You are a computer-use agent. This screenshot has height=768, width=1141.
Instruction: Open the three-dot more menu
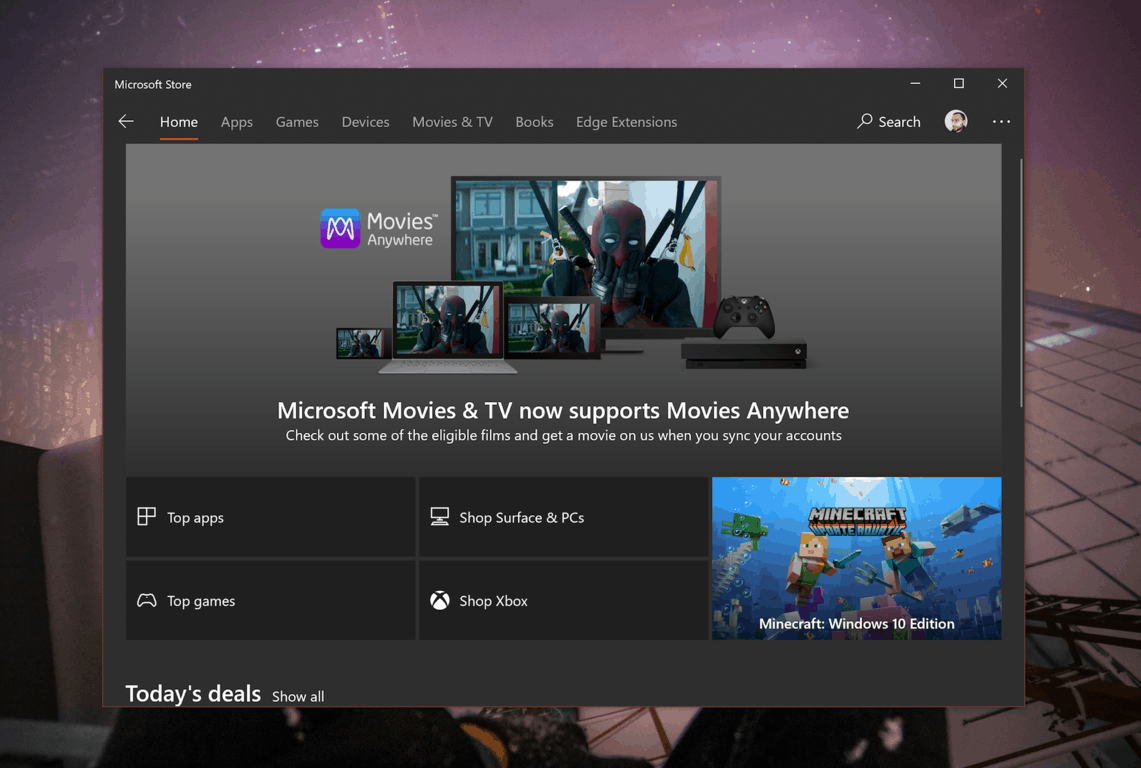1001,122
